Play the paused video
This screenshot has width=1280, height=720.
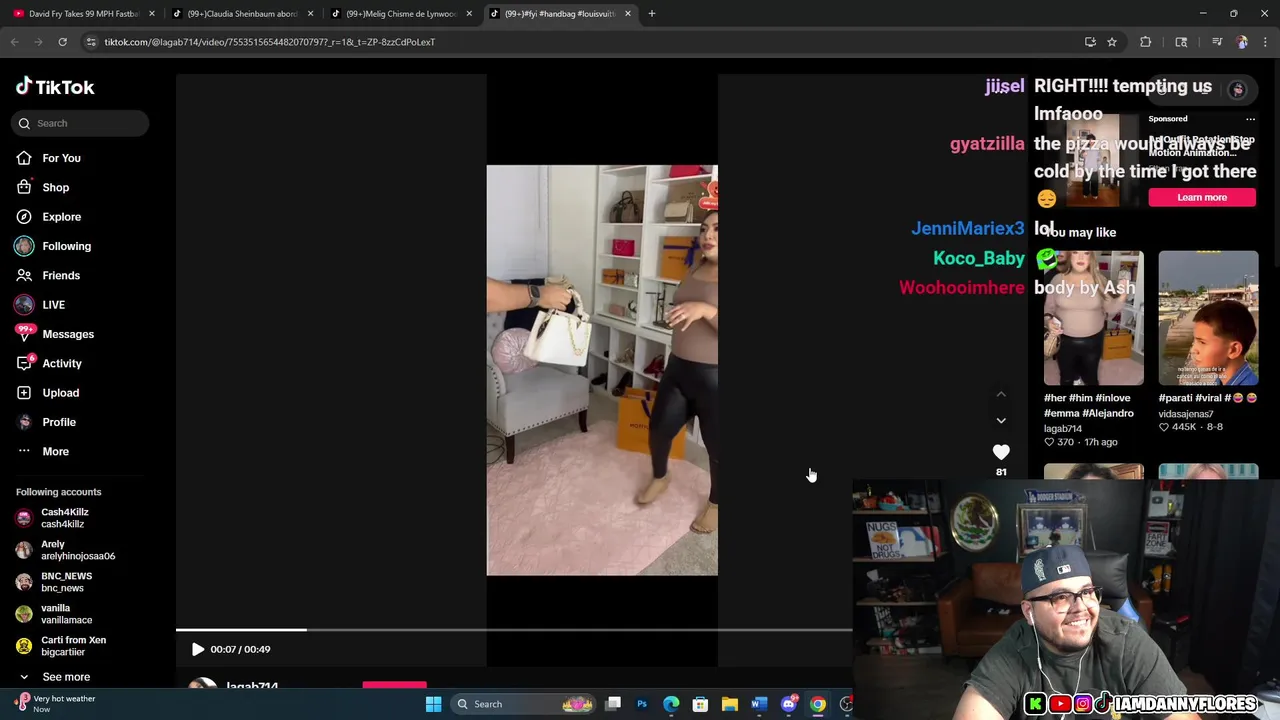[x=197, y=649]
